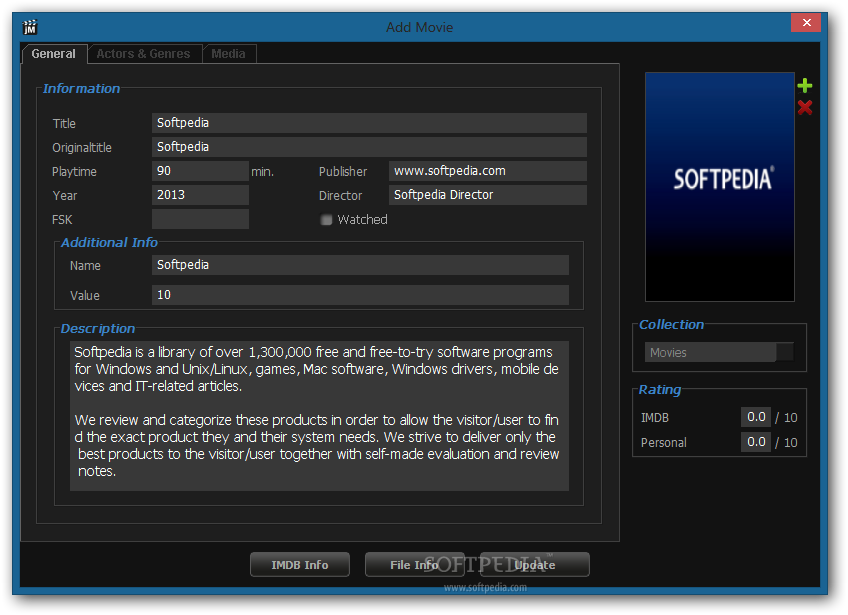This screenshot has height=615, width=848.
Task: Click the Additional Info Name field
Action: click(x=360, y=265)
